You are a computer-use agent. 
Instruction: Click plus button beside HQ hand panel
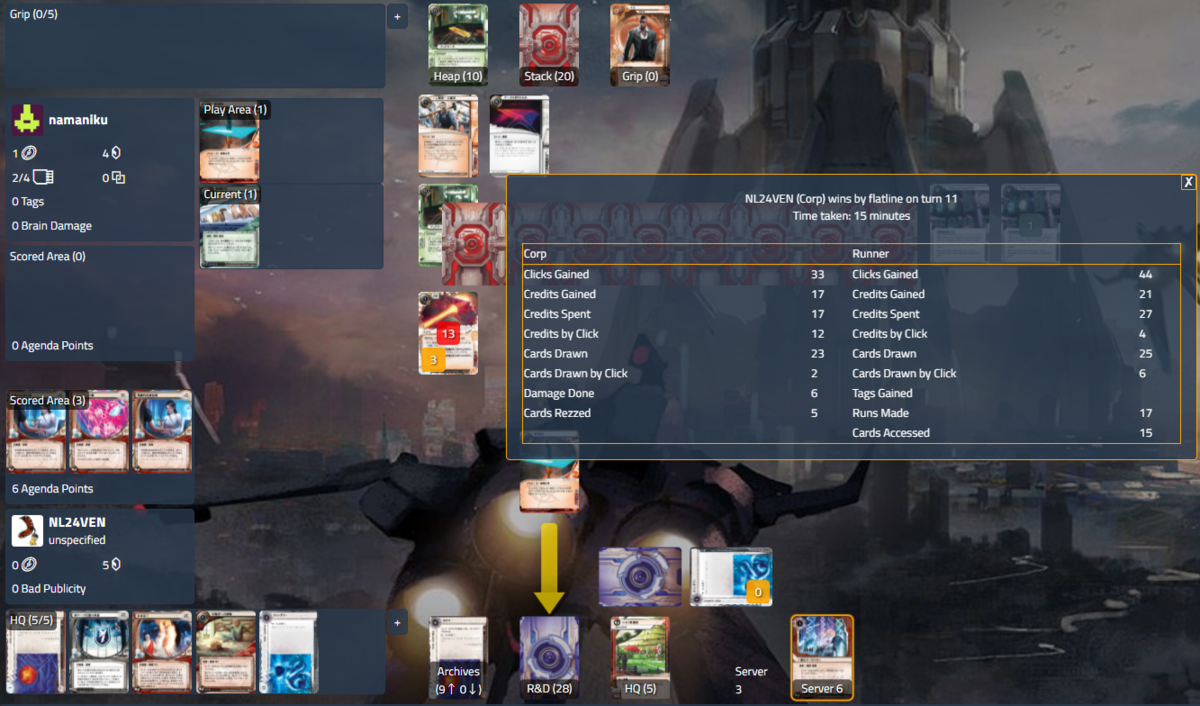click(x=397, y=623)
